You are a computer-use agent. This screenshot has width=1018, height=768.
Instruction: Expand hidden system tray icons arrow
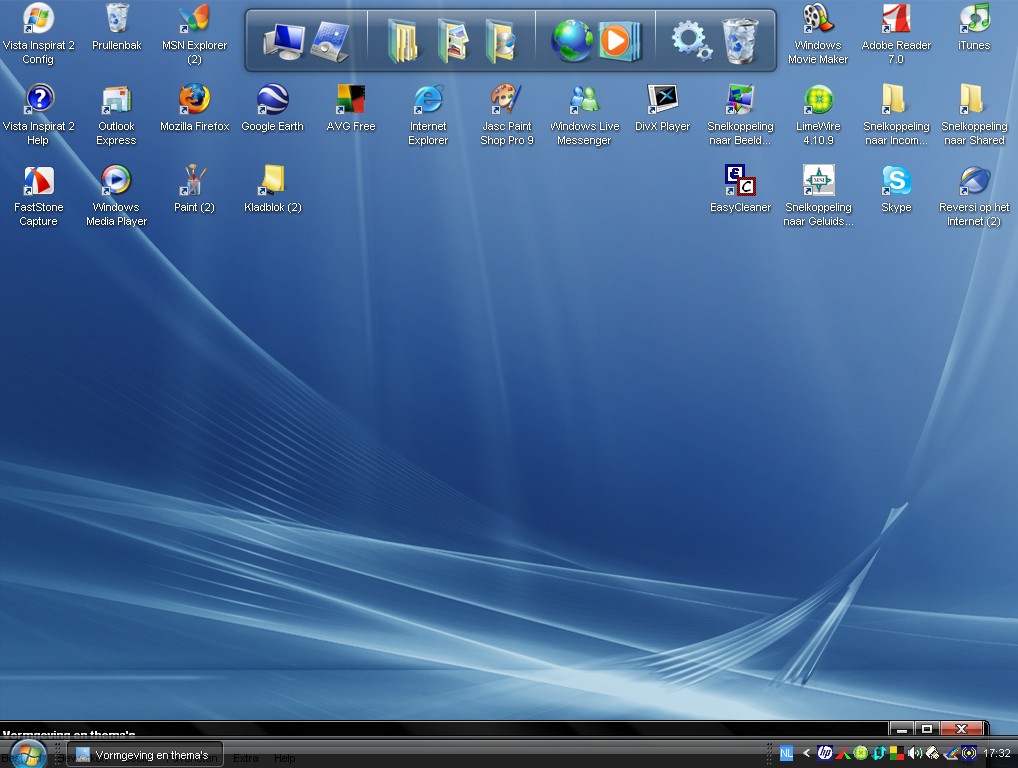pyautogui.click(x=807, y=754)
